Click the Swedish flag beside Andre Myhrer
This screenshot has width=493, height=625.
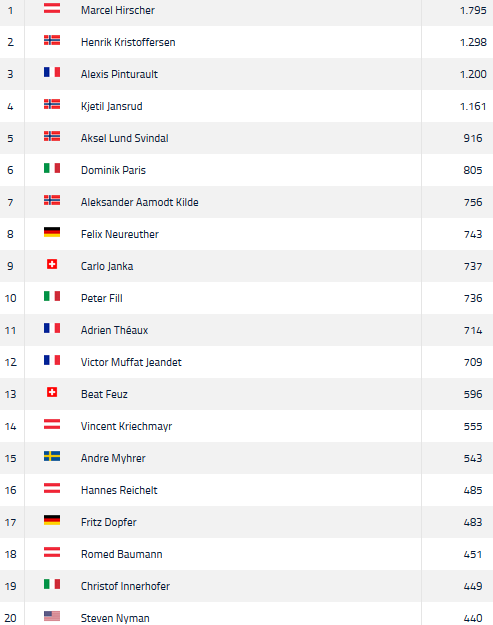click(x=52, y=456)
